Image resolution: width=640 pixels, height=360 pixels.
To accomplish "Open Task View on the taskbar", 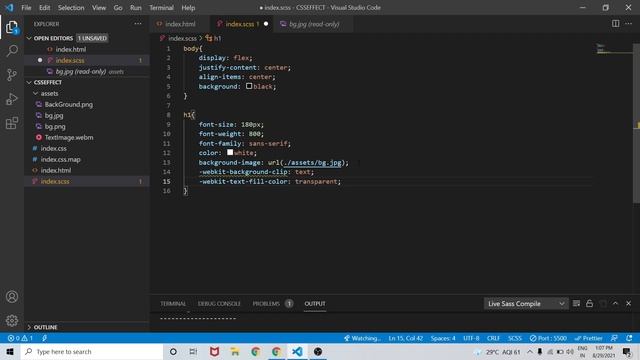I will click(193, 351).
